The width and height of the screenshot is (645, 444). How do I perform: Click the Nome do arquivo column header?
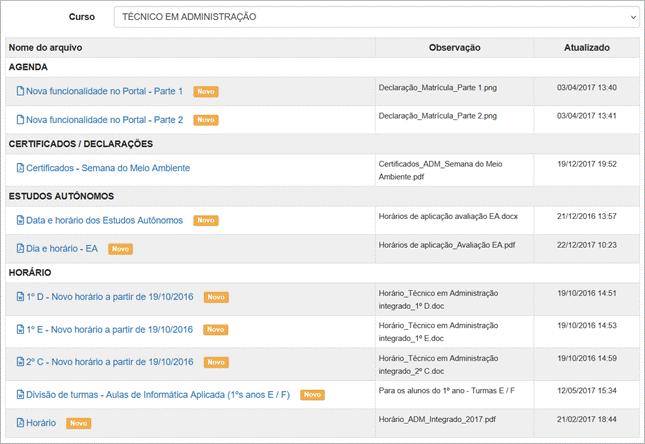coord(45,47)
